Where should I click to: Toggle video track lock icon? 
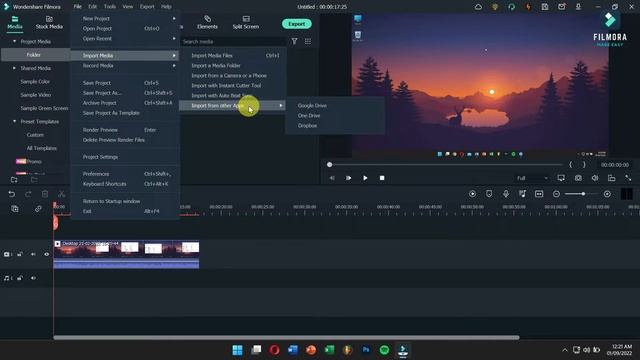click(20, 254)
